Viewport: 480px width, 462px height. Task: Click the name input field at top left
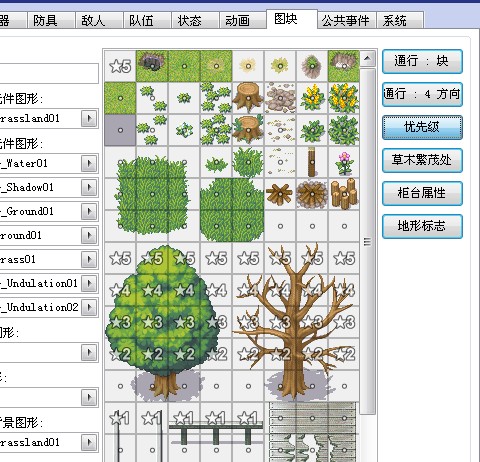click(49, 73)
